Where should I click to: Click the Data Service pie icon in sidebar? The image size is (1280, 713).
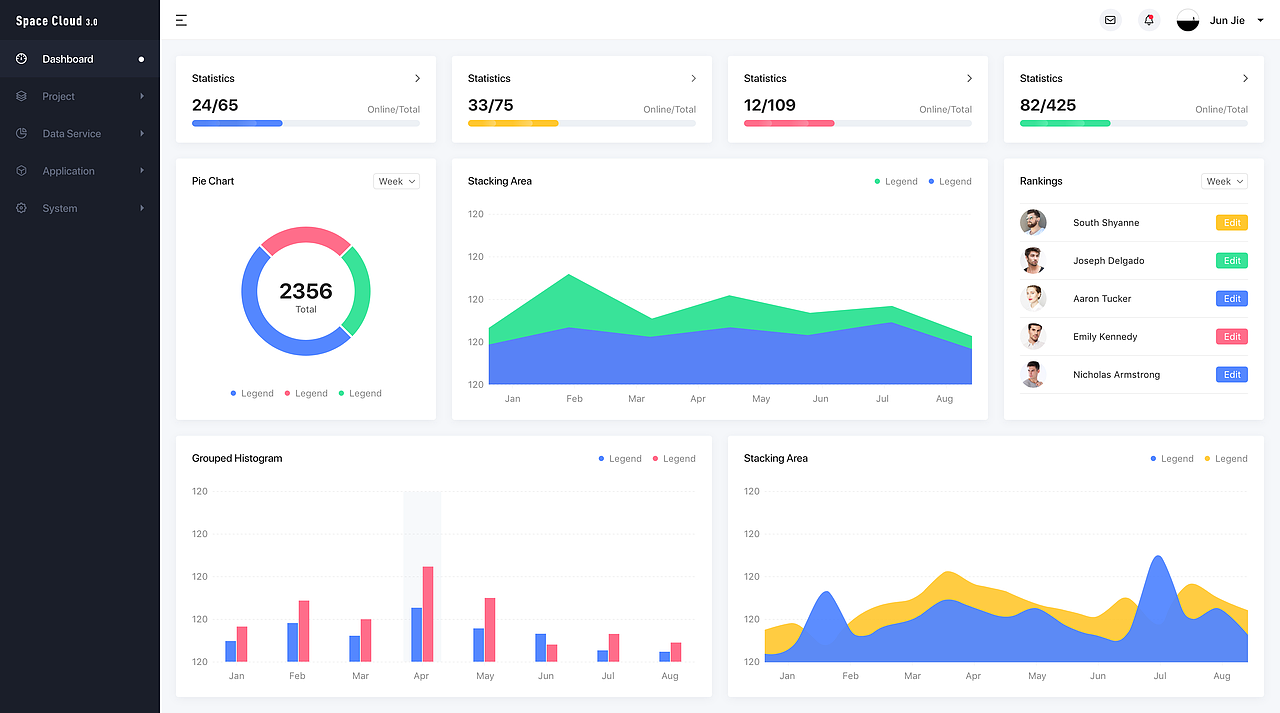21,133
